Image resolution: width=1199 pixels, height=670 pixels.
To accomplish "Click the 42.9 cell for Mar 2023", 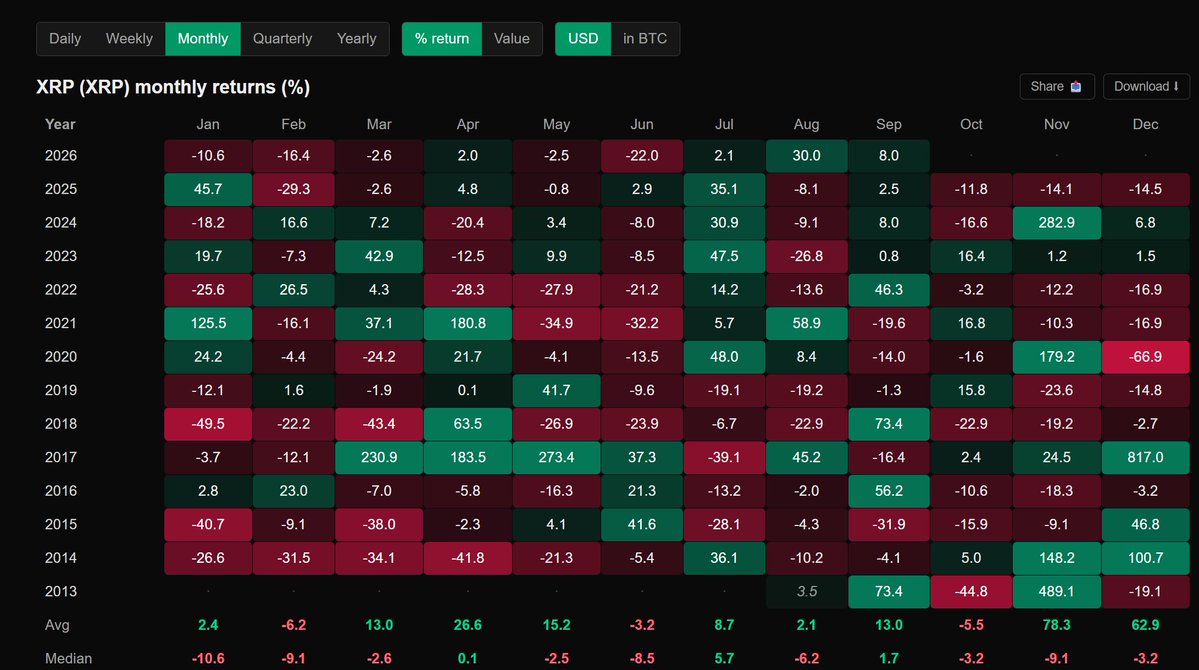I will (379, 256).
